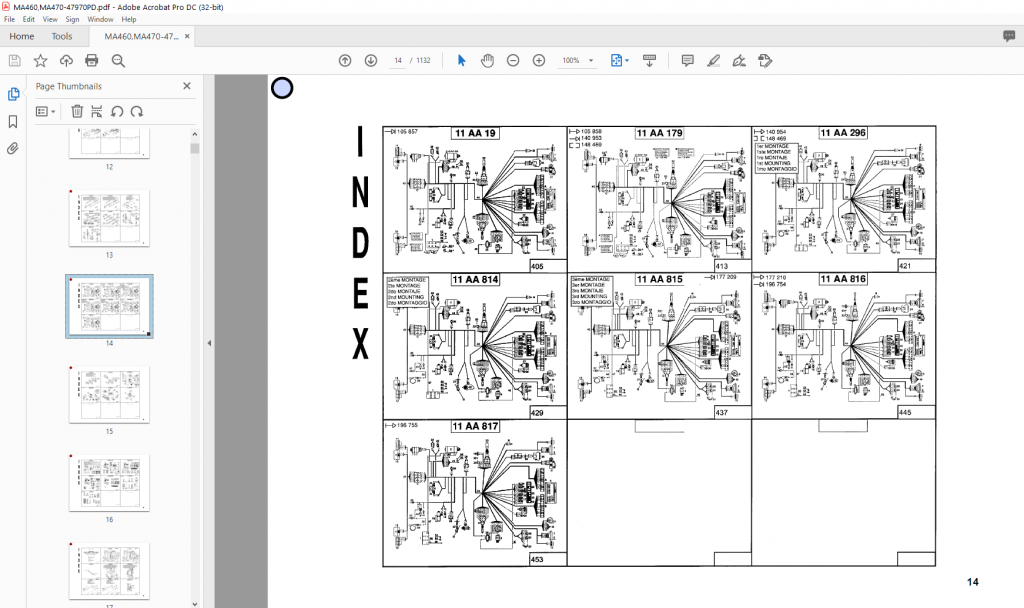
Task: Open the View menu
Action: [50, 19]
